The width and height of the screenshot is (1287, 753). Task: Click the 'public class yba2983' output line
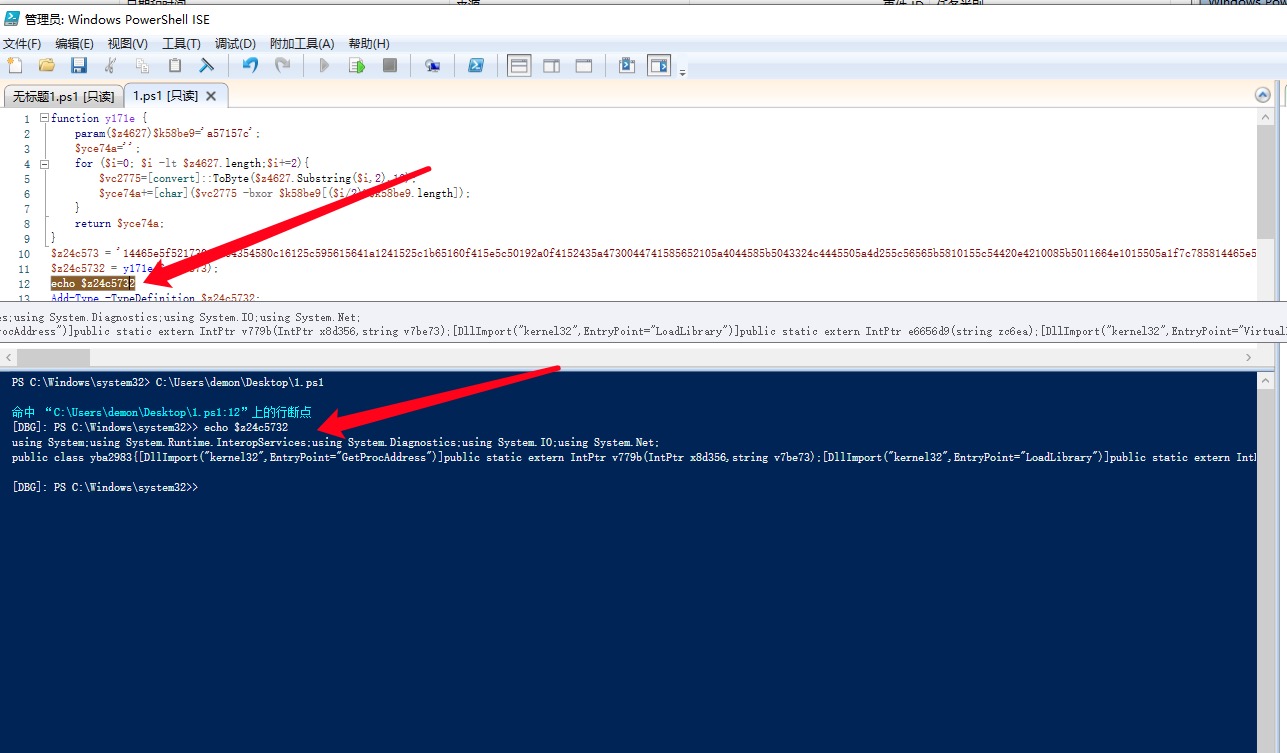634,457
